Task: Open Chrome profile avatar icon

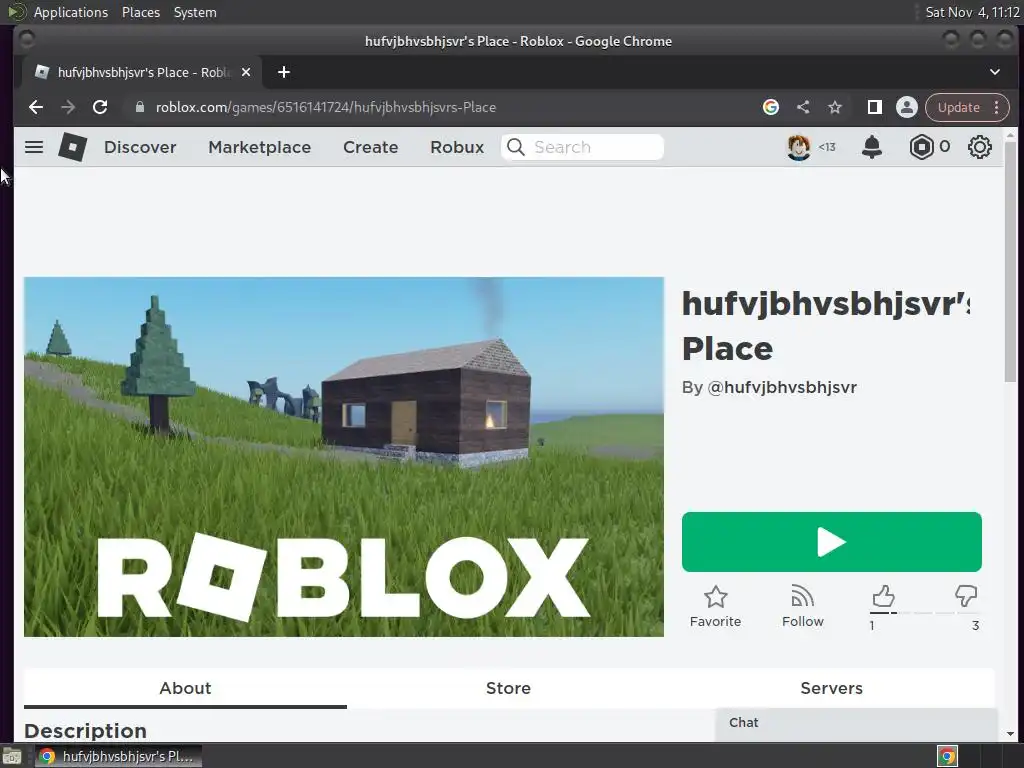Action: 906,107
